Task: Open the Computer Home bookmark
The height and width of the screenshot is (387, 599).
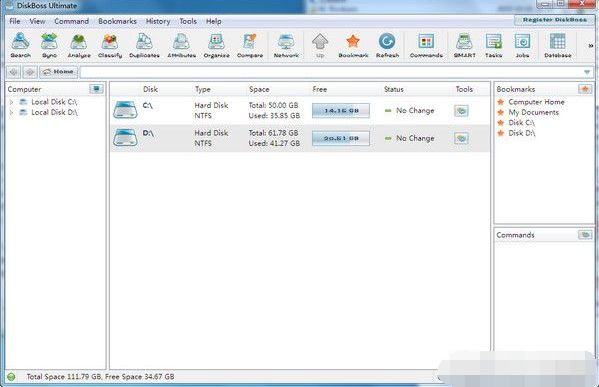Action: click(536, 102)
